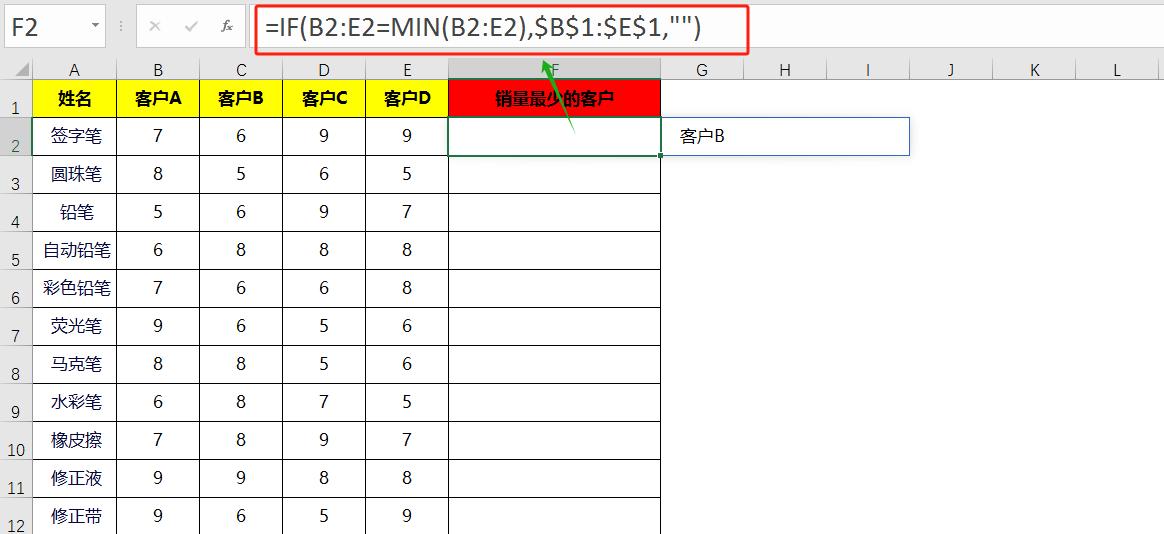Screen dimensions: 1164x534
Task: Select row 4 header
Action: [x=16, y=212]
